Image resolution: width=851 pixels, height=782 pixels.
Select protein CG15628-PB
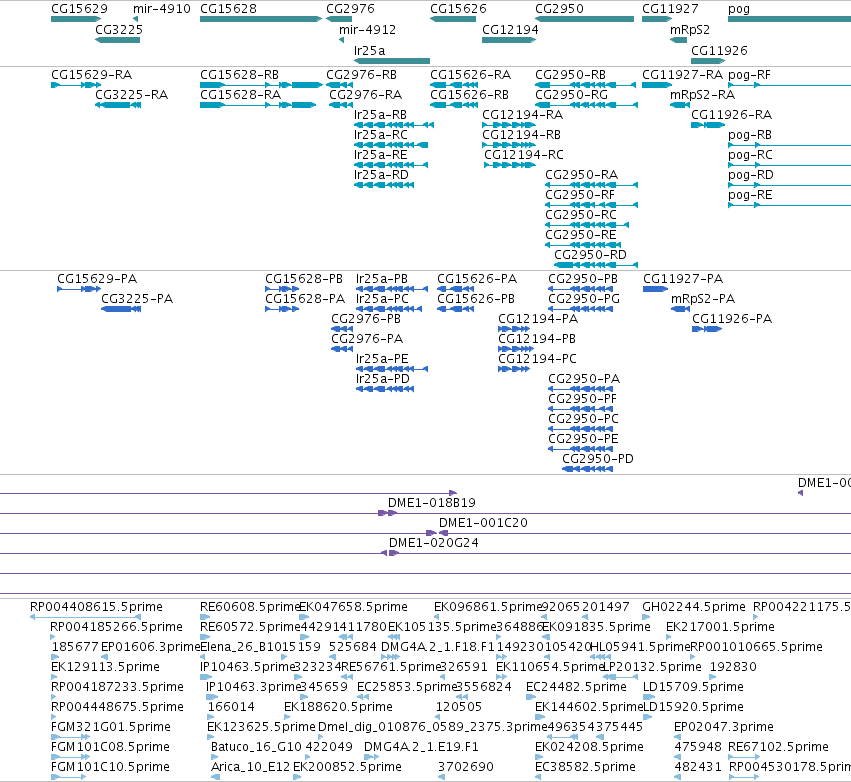point(282,289)
